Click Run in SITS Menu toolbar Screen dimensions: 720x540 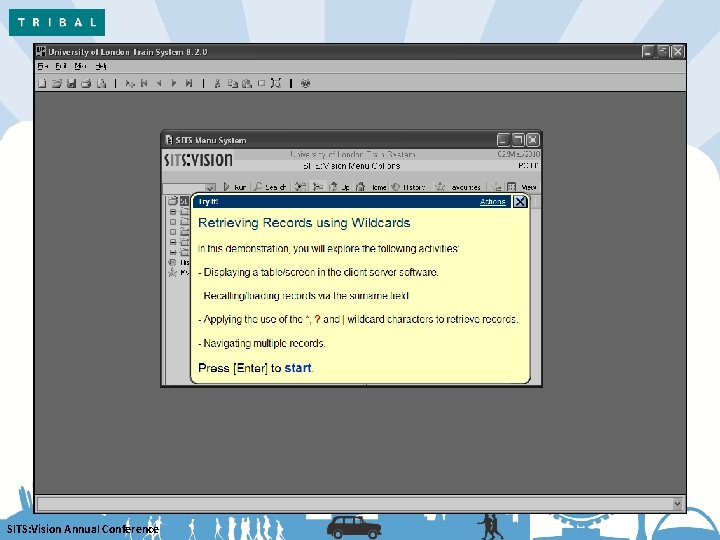pyautogui.click(x=235, y=187)
